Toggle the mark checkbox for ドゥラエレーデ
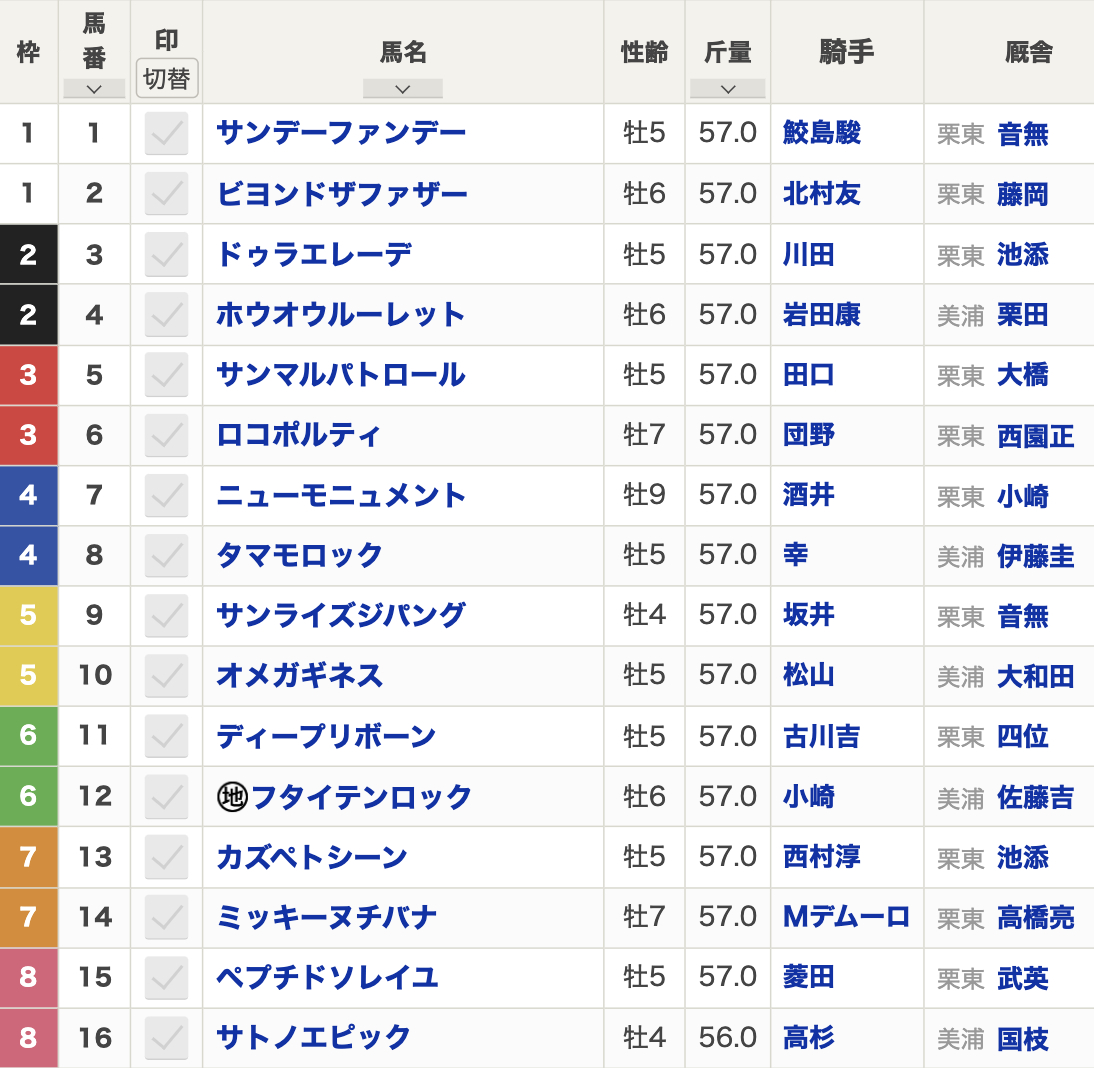Screen dimensions: 1094x1068 pyautogui.click(x=167, y=254)
